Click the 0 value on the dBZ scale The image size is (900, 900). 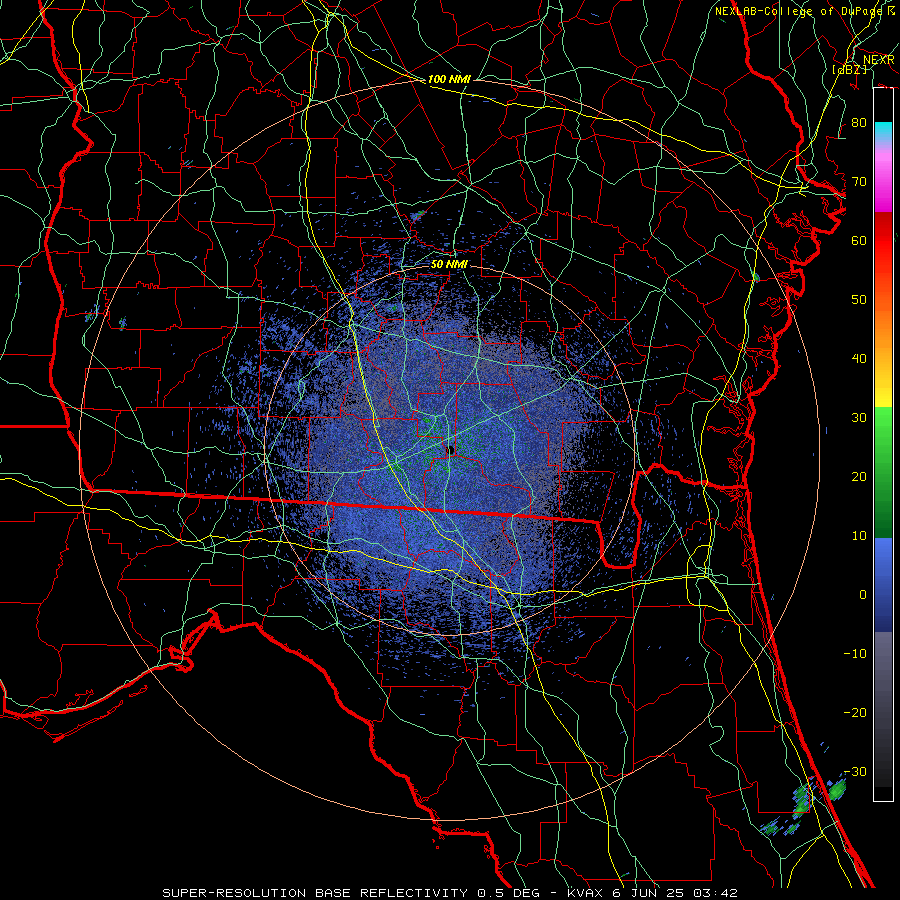pyautogui.click(x=863, y=595)
